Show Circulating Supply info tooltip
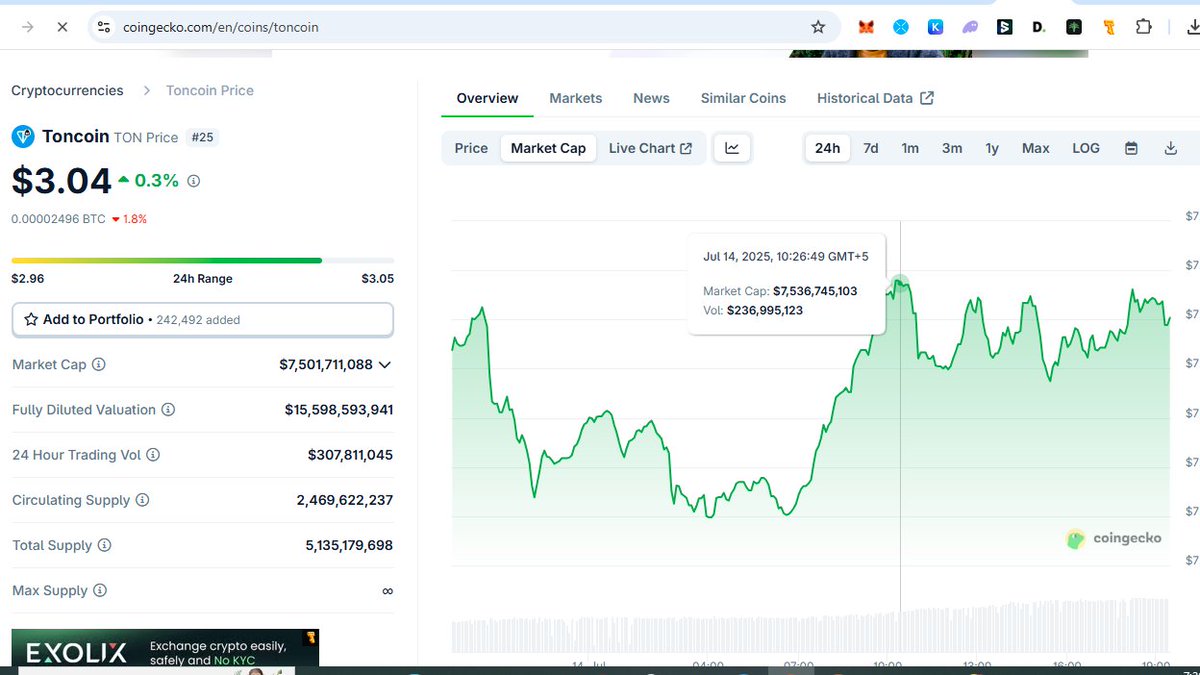 [142, 500]
